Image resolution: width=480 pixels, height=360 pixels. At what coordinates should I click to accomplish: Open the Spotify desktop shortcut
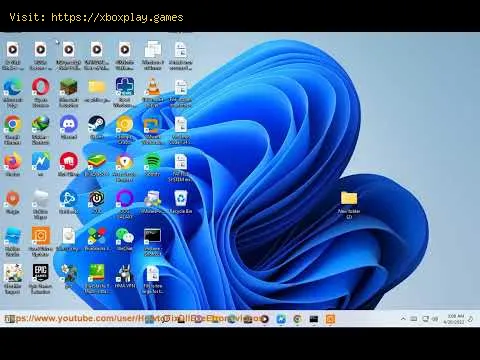[x=153, y=165]
